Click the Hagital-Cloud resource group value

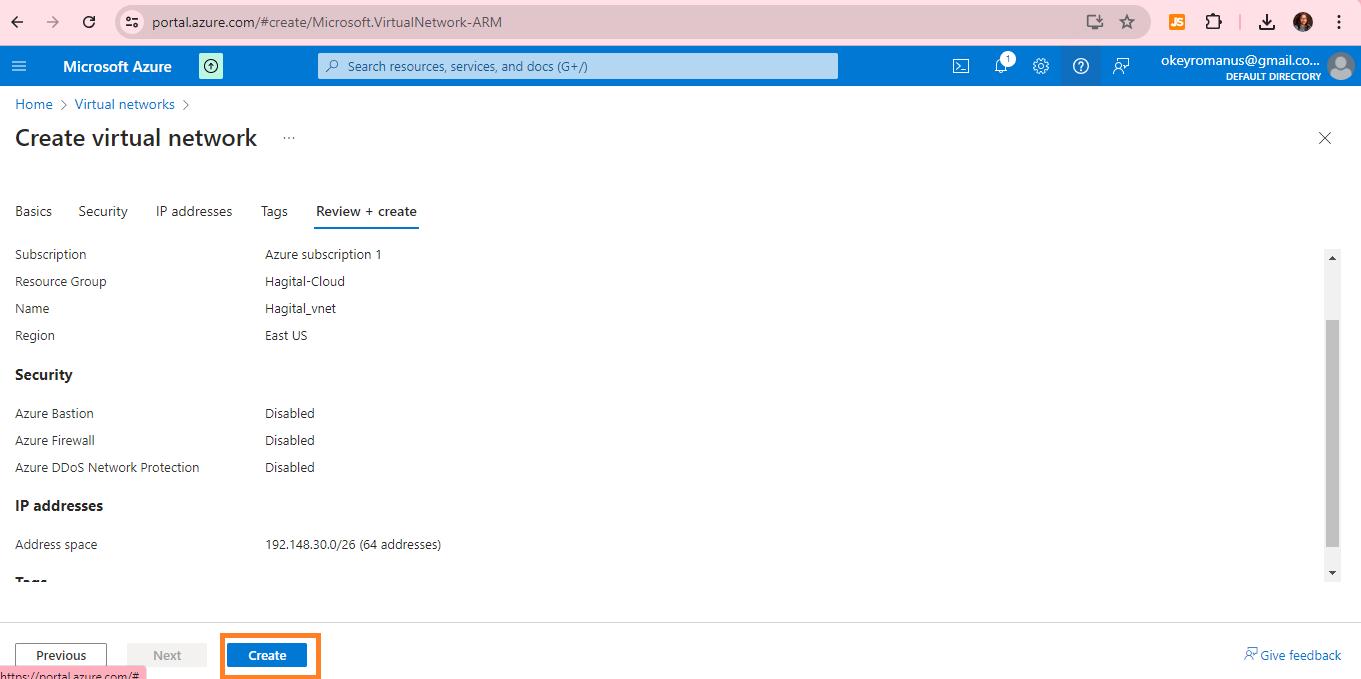point(305,281)
